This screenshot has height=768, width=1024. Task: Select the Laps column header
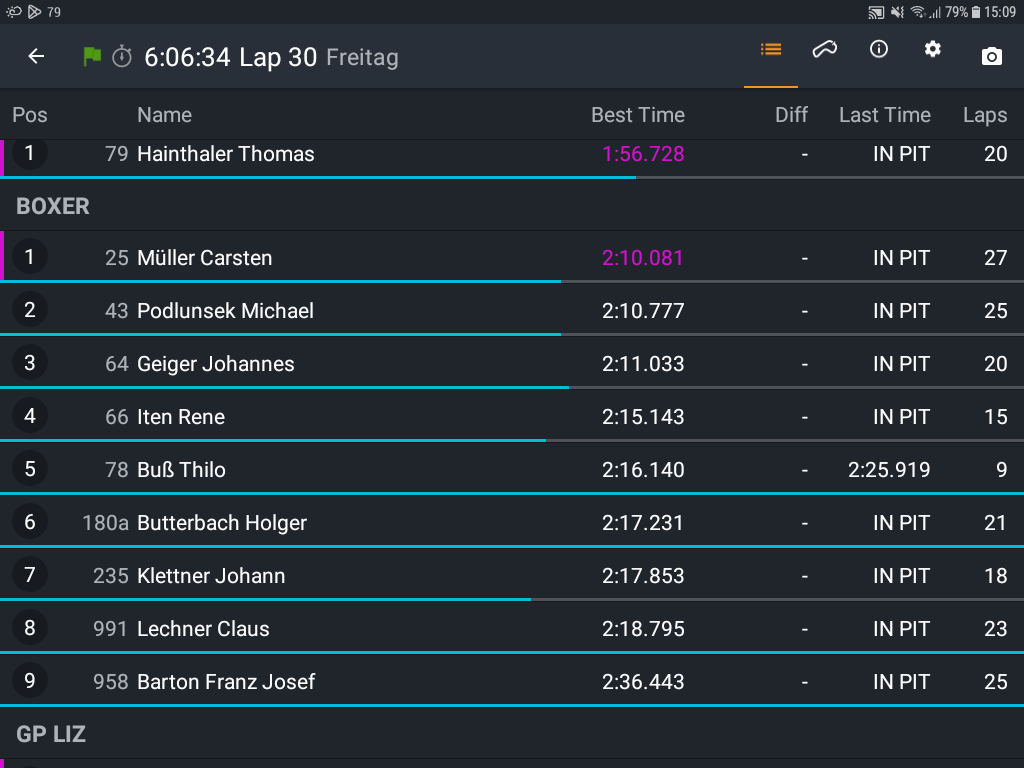point(985,116)
